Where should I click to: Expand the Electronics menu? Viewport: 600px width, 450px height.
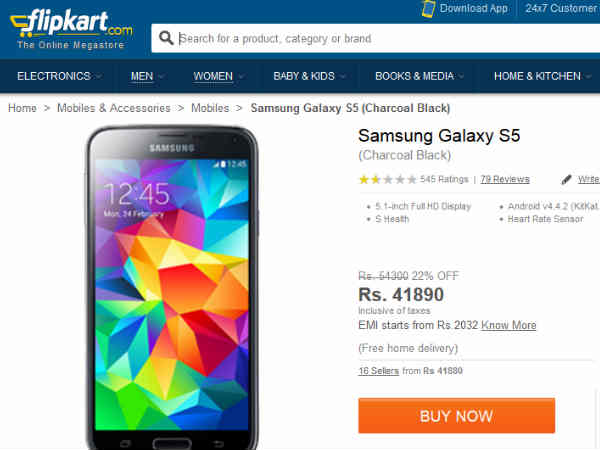pos(60,76)
